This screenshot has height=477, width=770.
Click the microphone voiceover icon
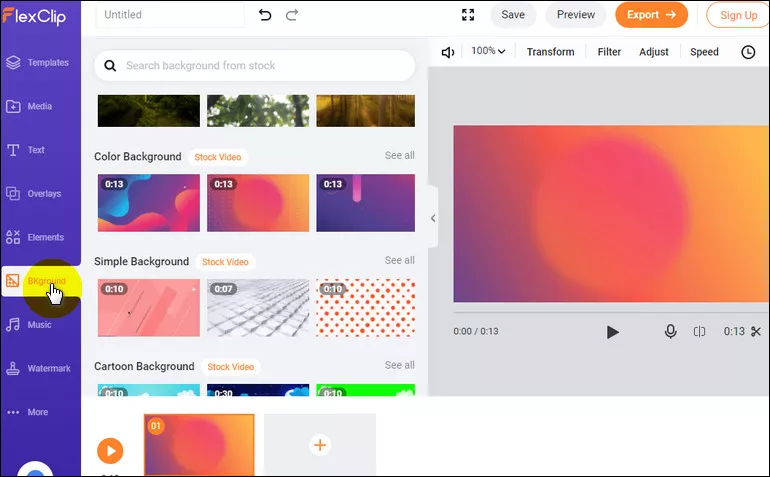click(670, 332)
